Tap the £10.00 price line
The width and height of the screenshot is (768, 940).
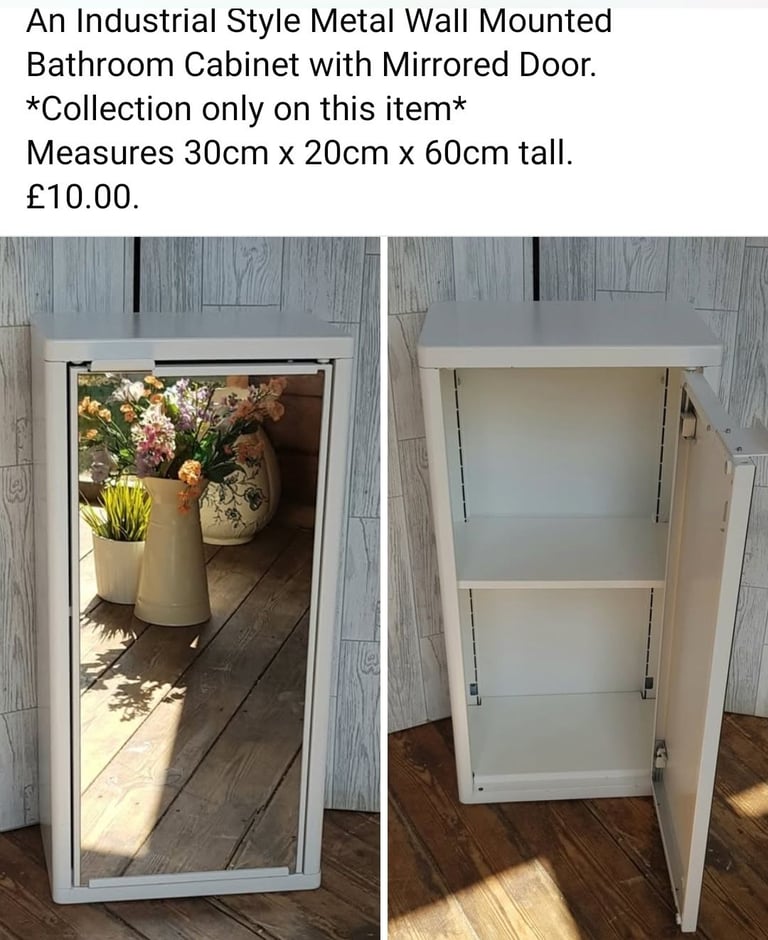click(x=82, y=197)
